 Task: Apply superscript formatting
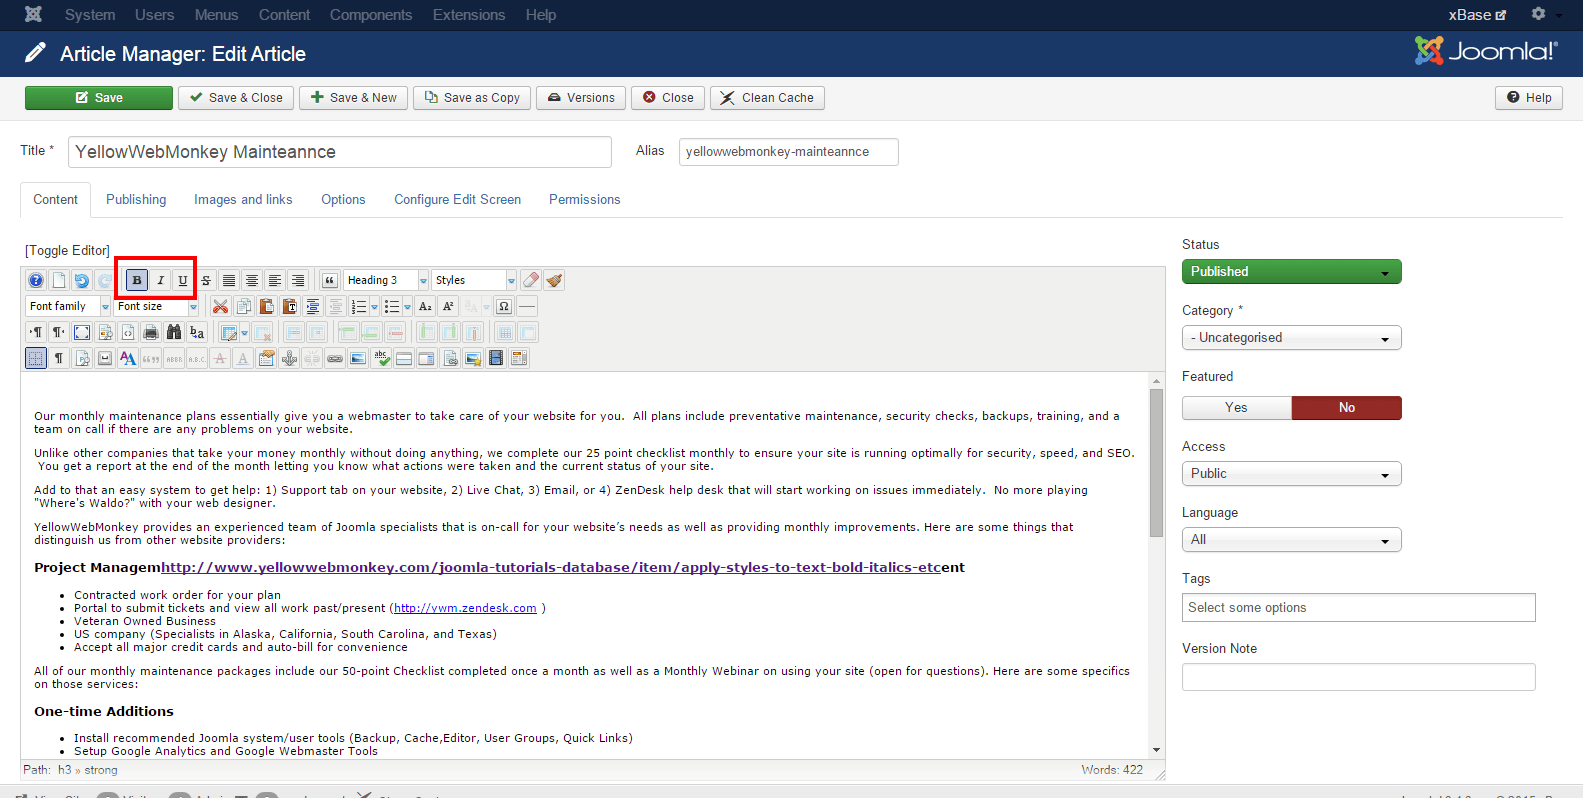click(448, 306)
